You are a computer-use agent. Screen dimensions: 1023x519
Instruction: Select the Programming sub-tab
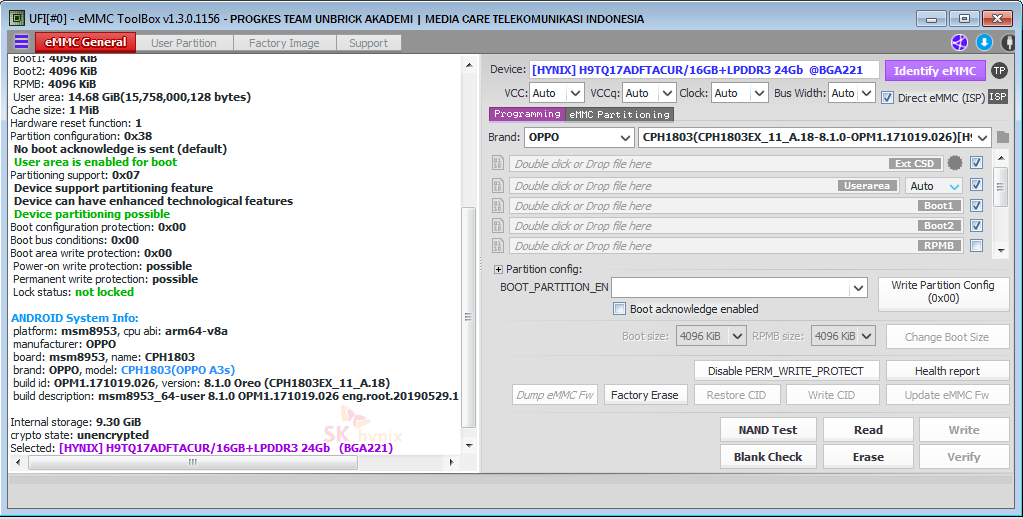click(x=527, y=114)
